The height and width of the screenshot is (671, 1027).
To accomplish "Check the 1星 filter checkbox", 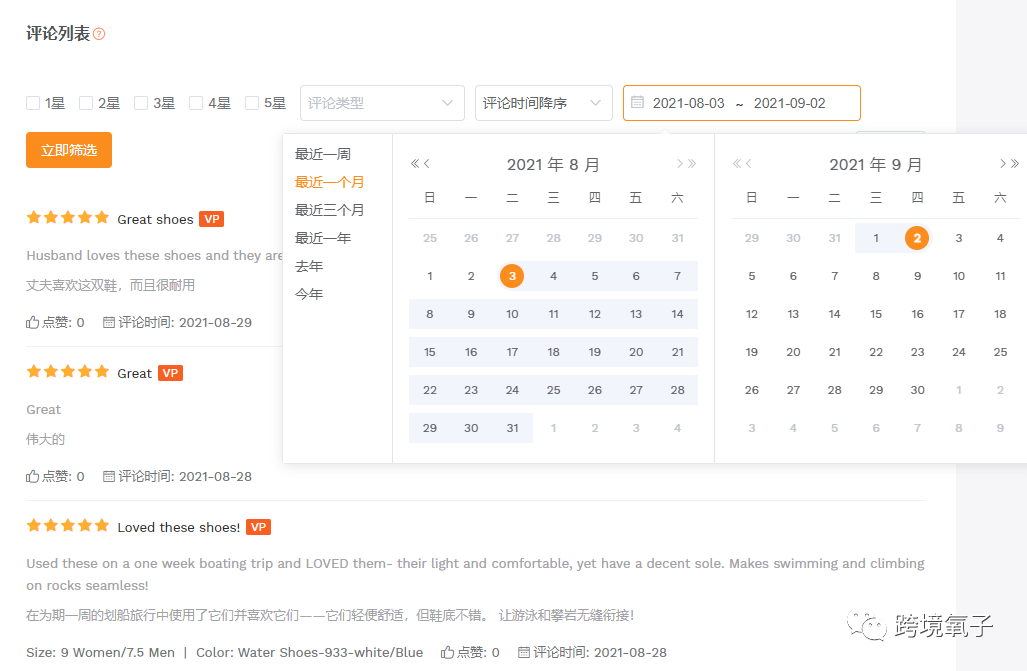I will coord(33,103).
